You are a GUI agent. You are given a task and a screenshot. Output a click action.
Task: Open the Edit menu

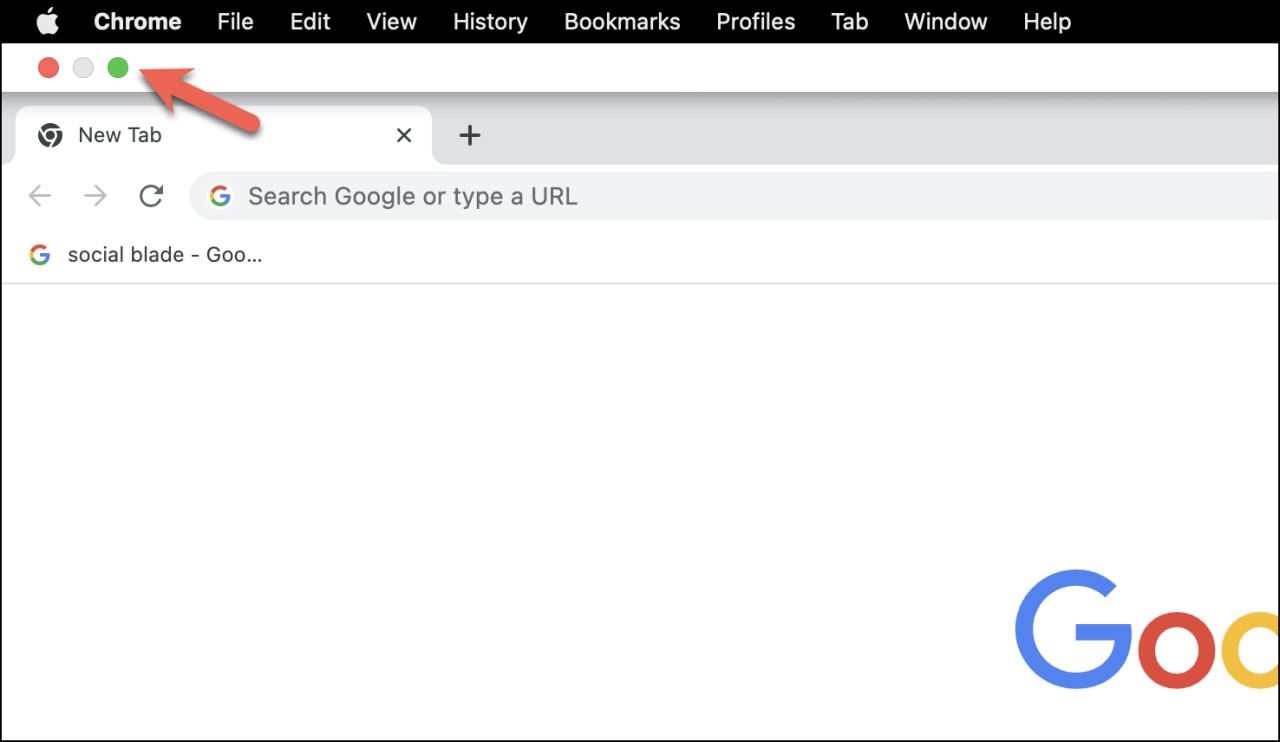pyautogui.click(x=310, y=21)
